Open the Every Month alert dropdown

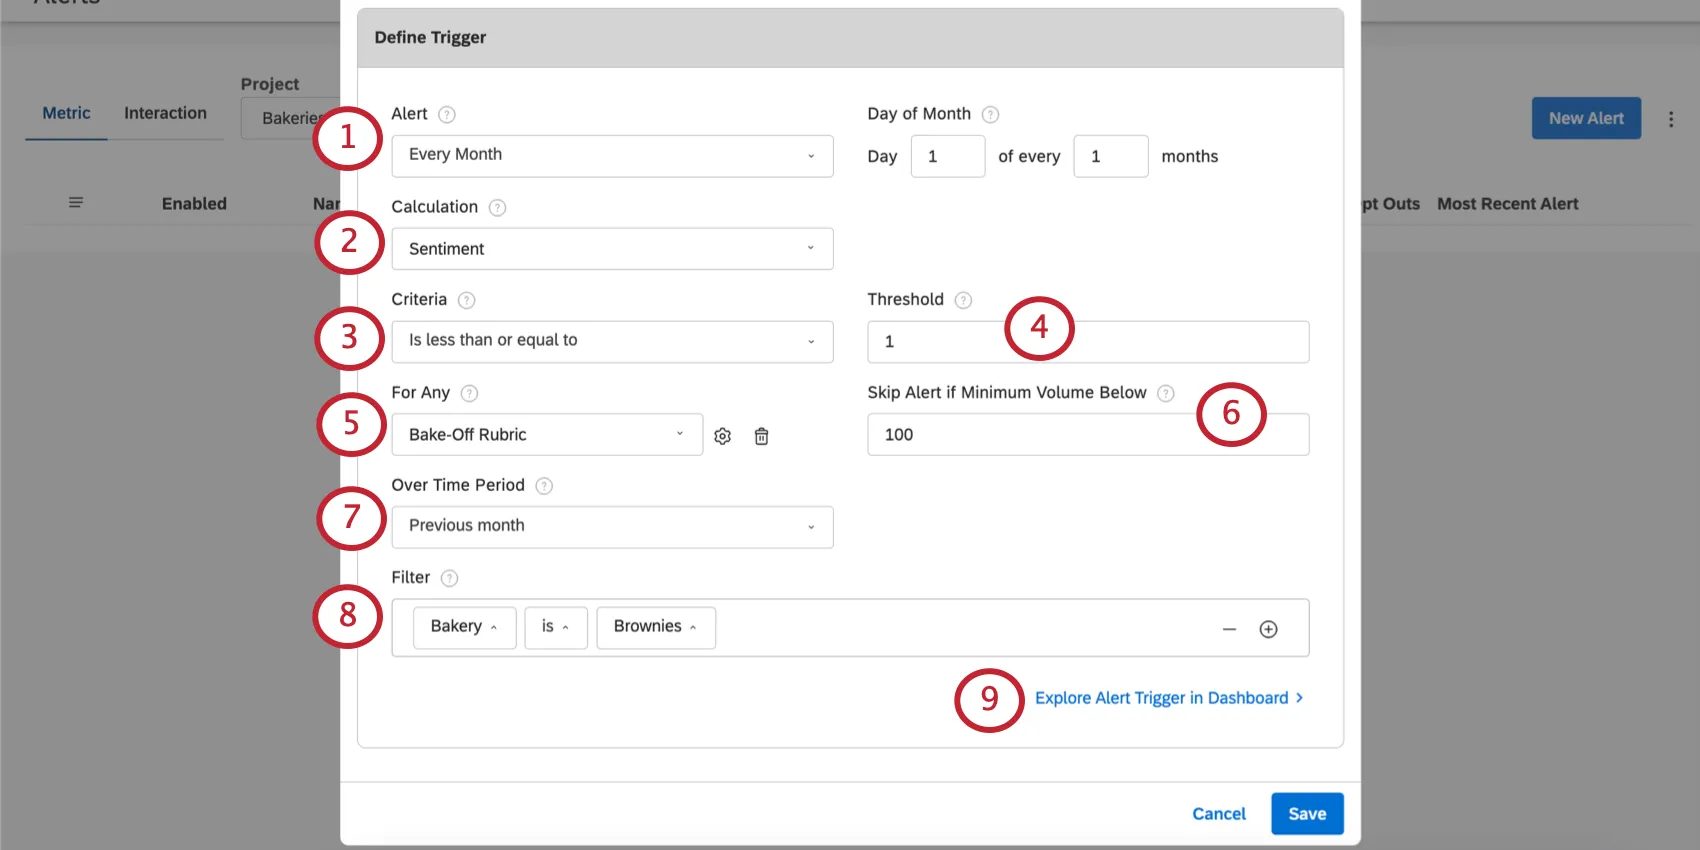point(612,156)
